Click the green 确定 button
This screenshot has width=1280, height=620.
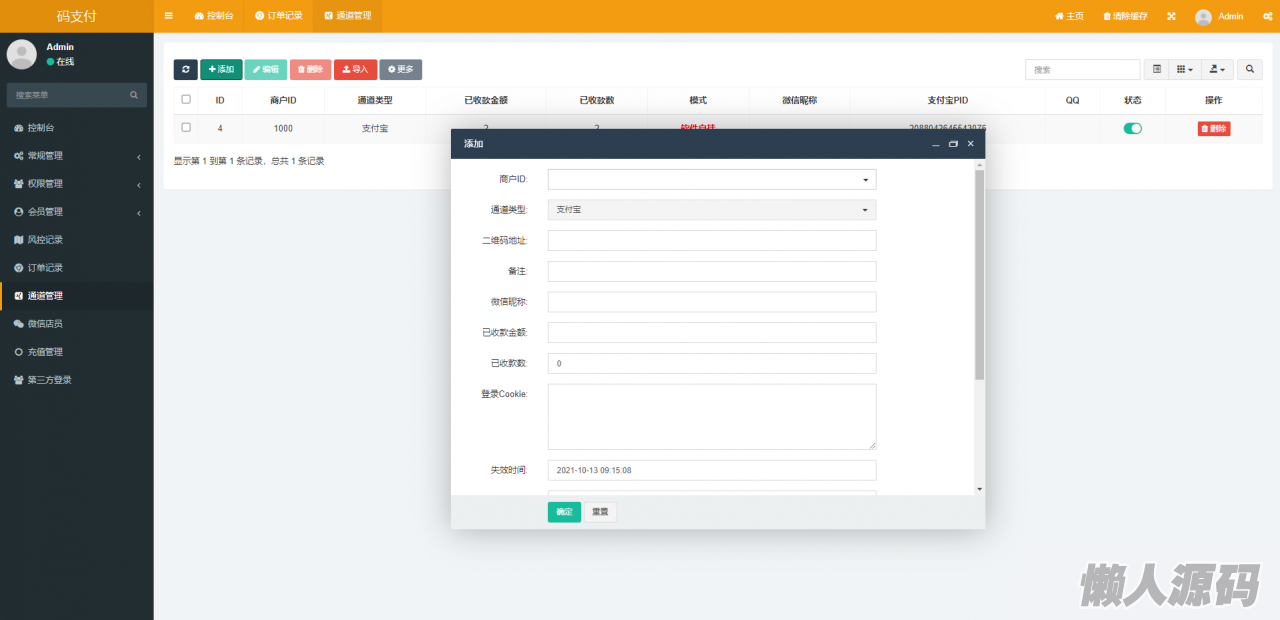564,512
